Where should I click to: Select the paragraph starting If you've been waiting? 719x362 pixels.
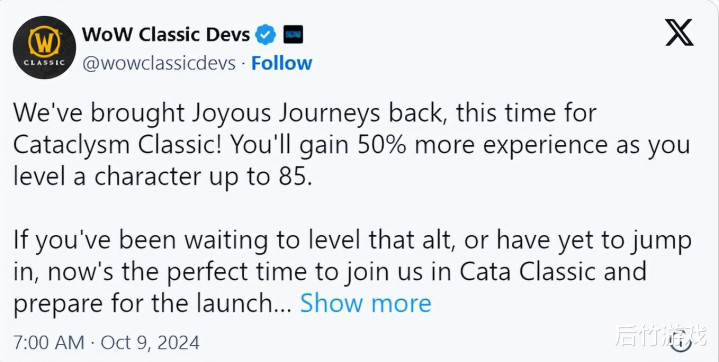coord(352,272)
